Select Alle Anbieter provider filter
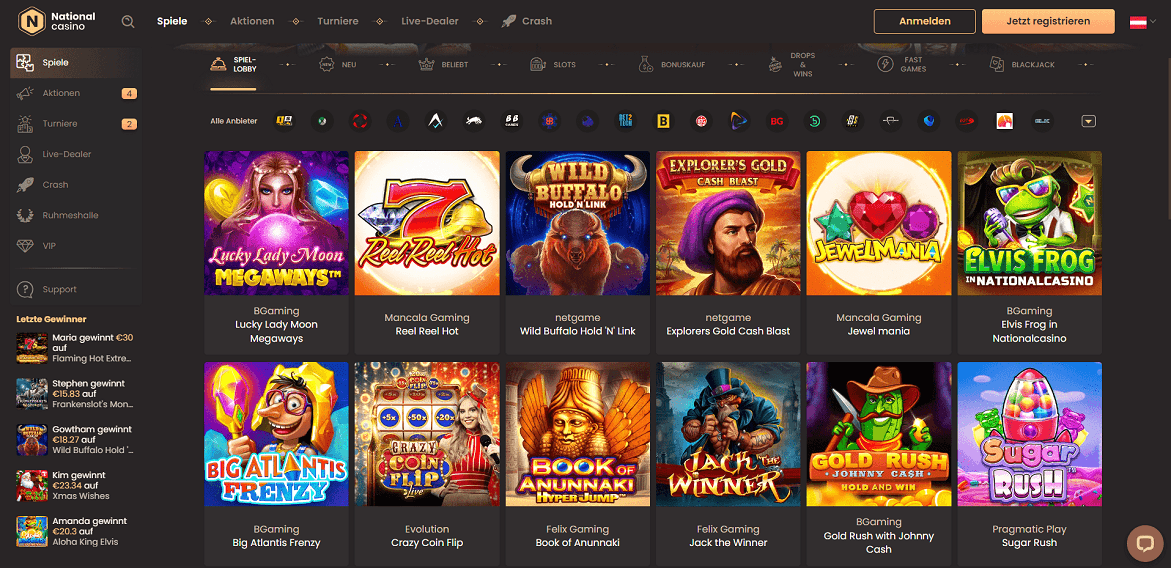Screen dimensions: 1171x568 pos(233,121)
